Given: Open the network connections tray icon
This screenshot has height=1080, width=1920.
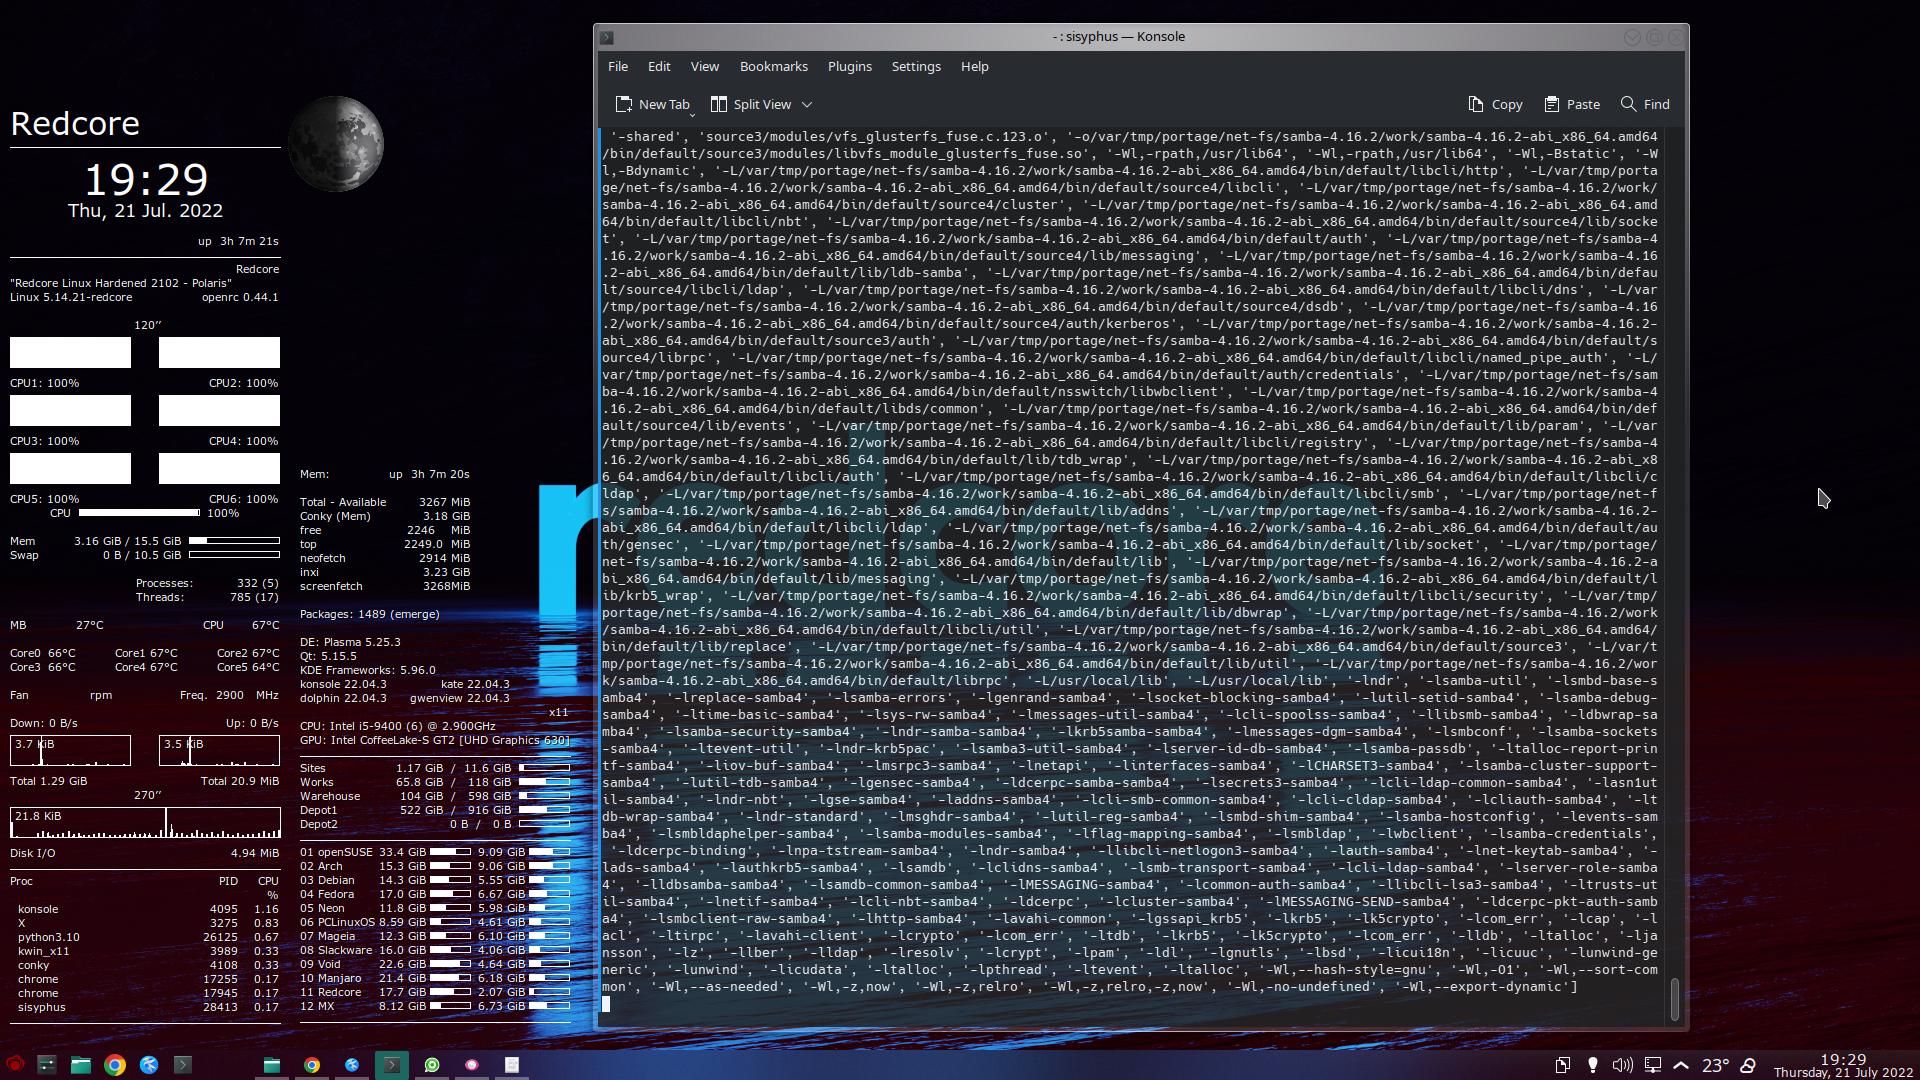Looking at the screenshot, I should (x=1653, y=1065).
